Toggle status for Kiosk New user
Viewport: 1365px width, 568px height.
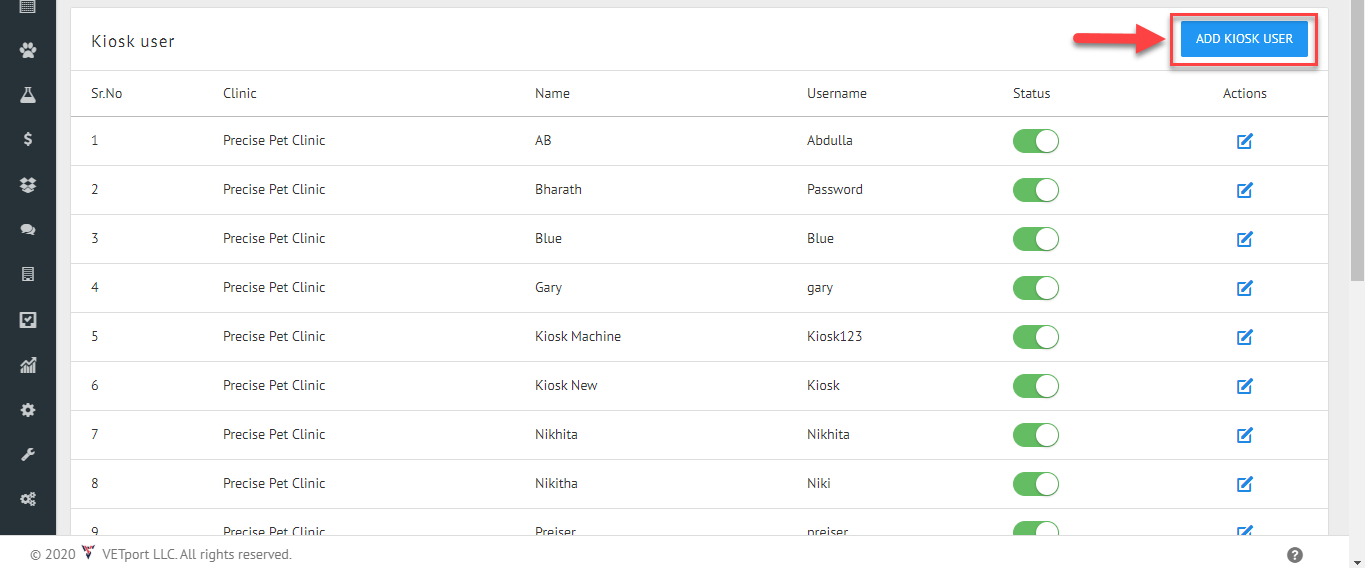1035,386
